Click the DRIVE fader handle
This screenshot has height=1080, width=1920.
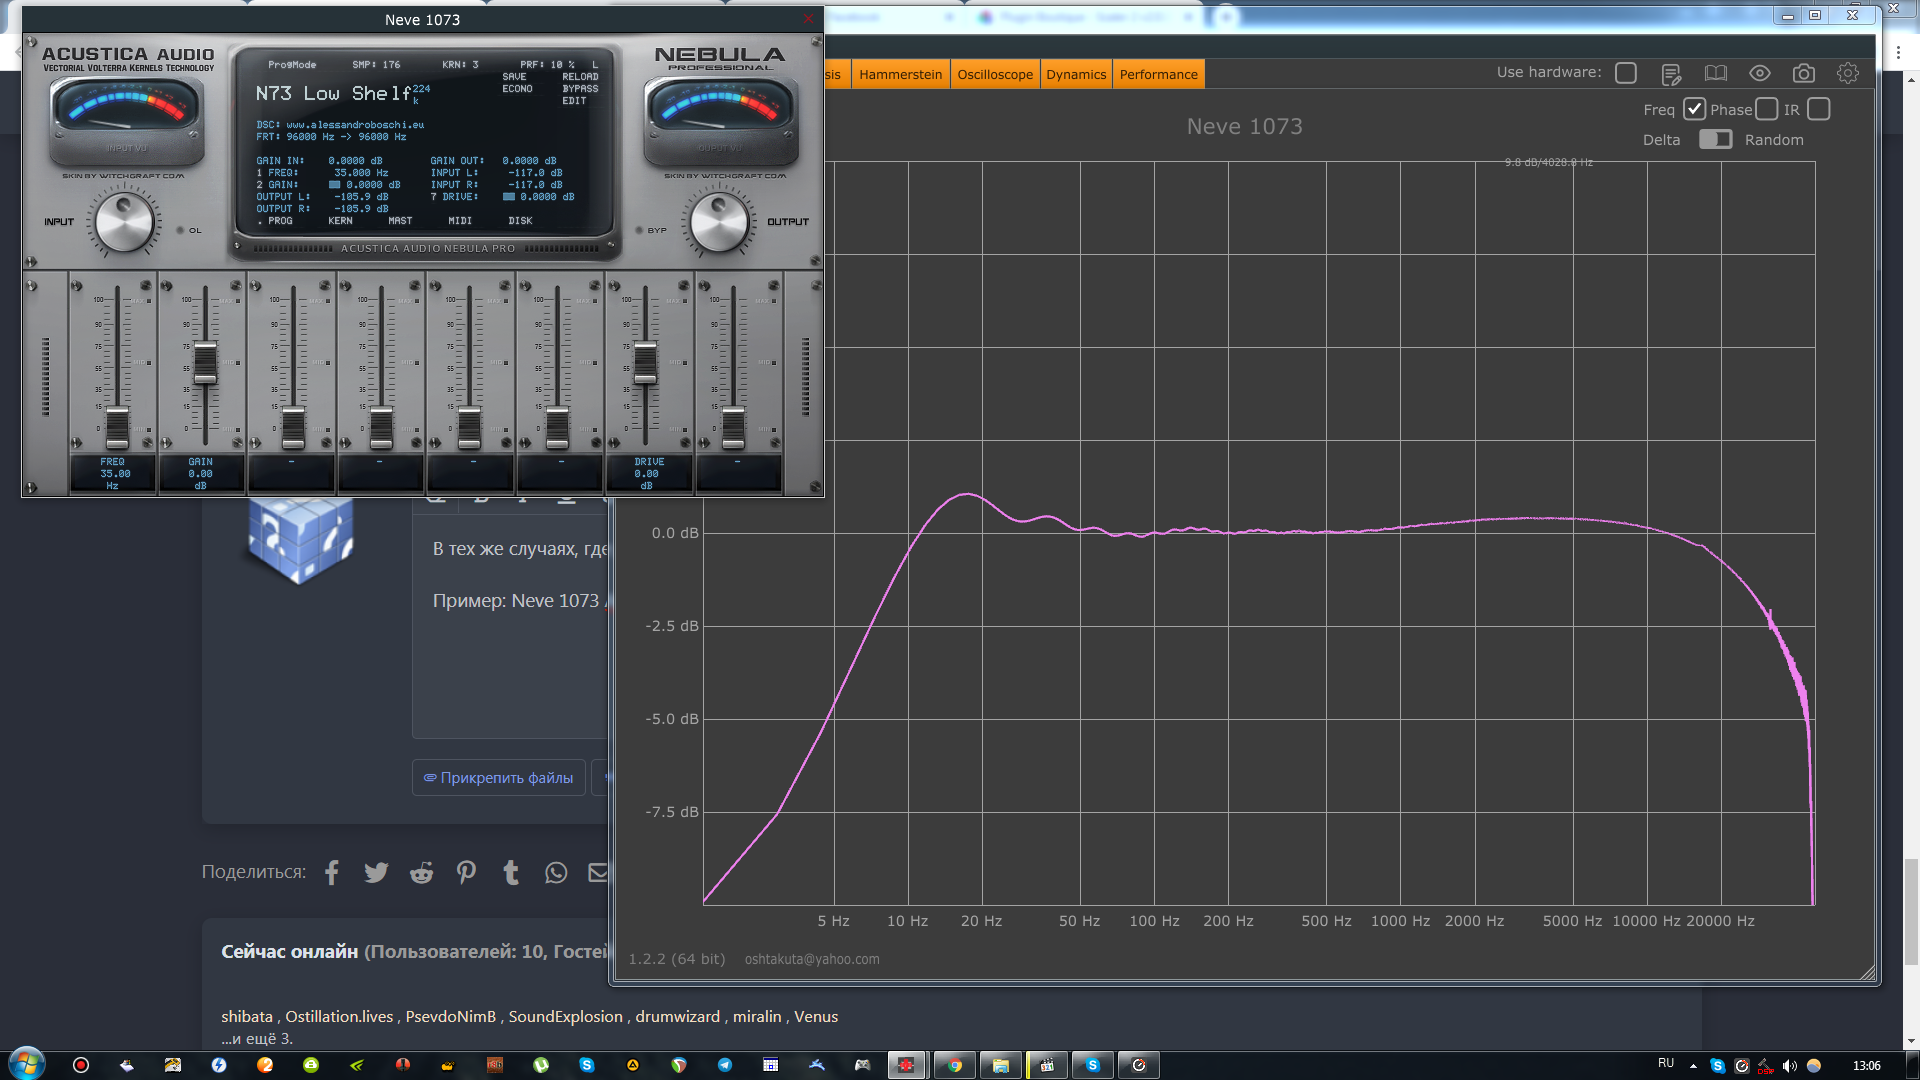(645, 364)
